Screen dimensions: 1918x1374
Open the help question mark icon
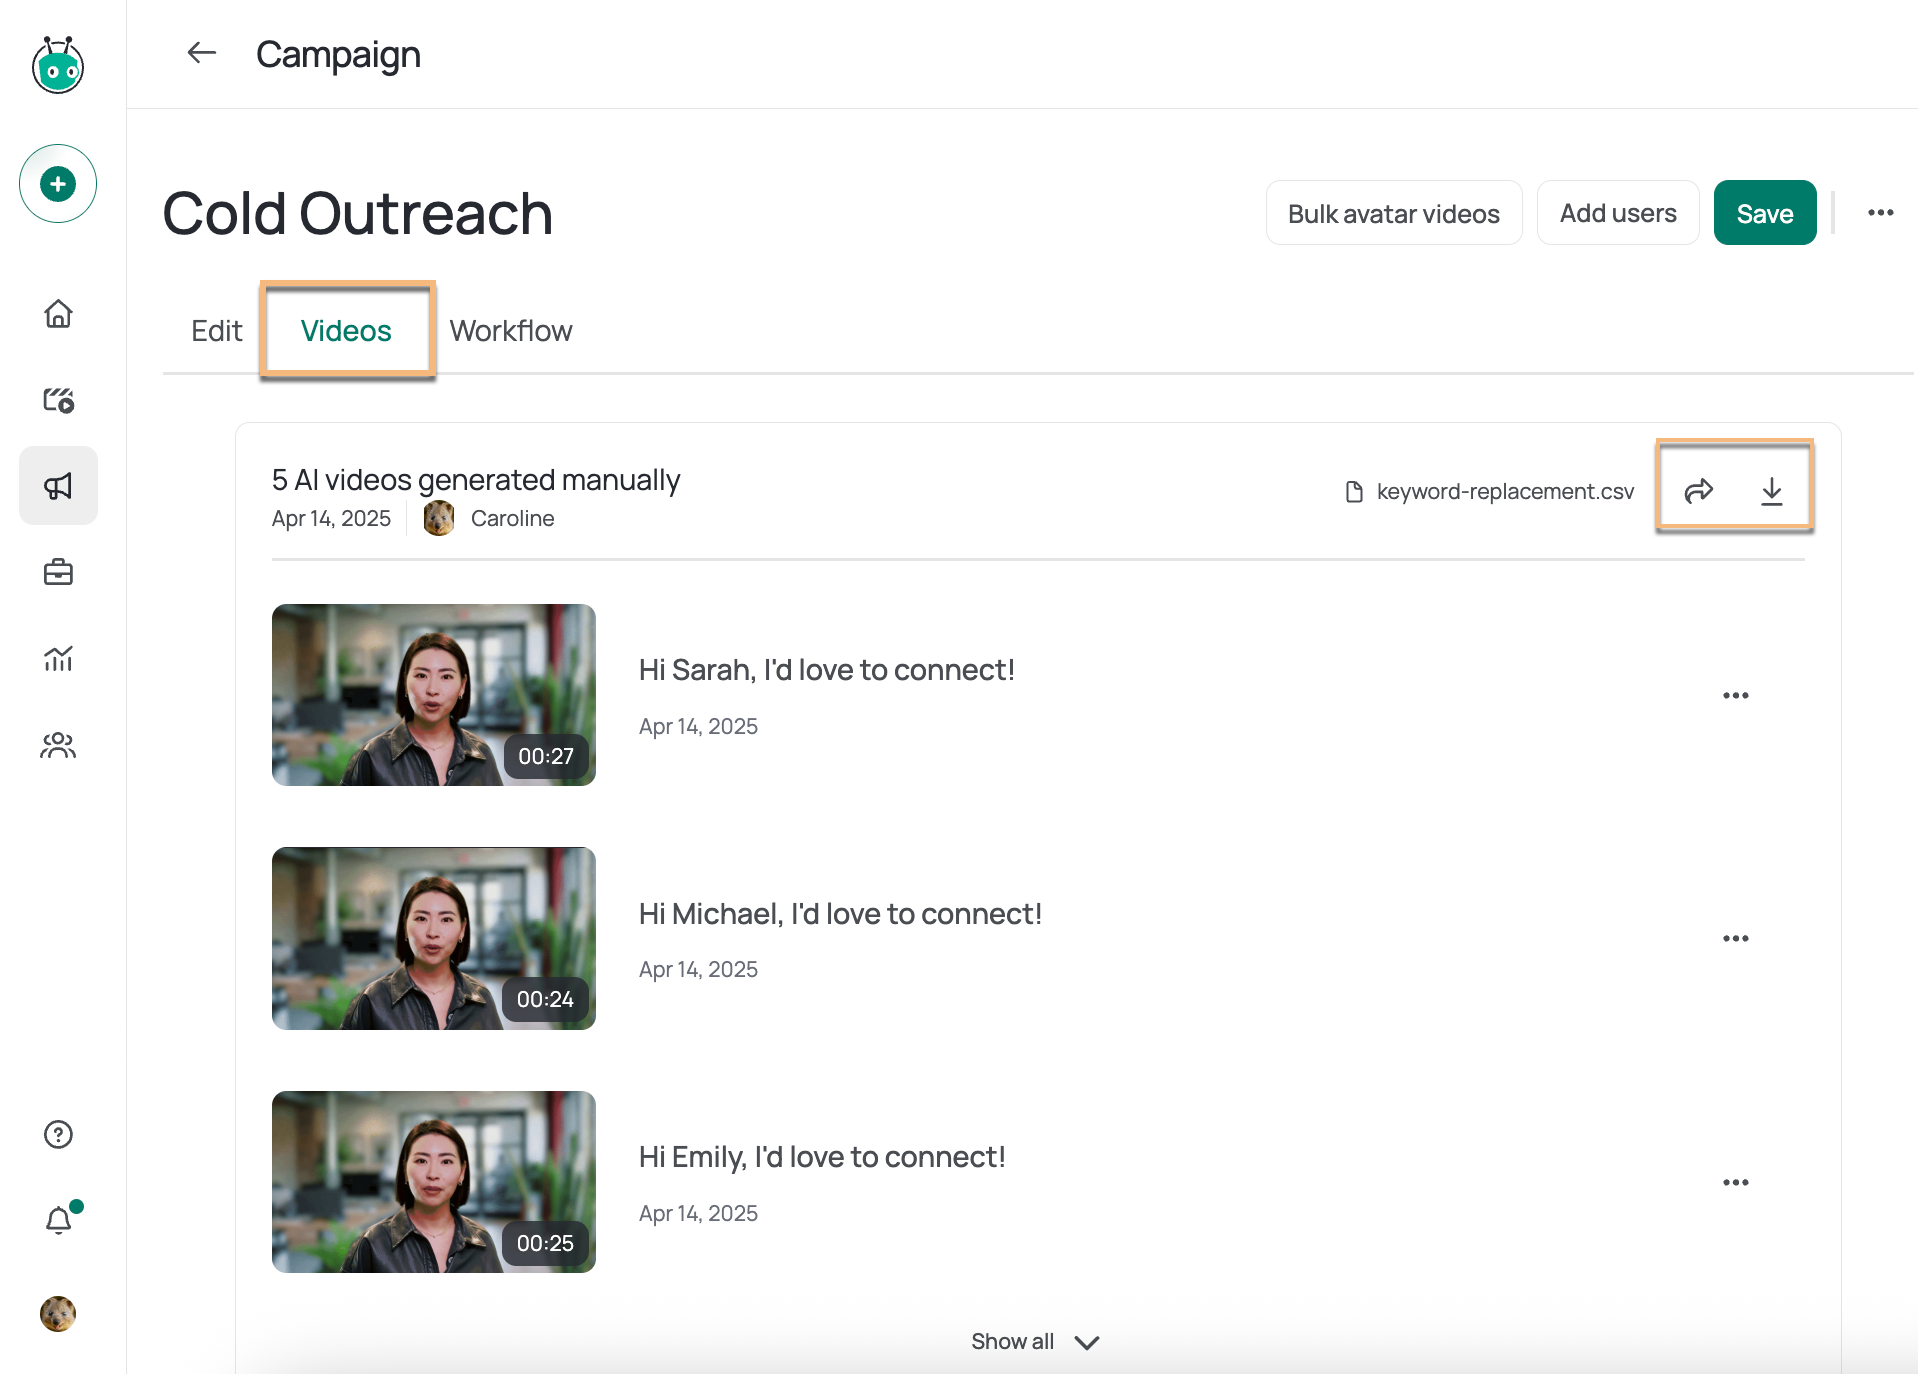[x=58, y=1134]
